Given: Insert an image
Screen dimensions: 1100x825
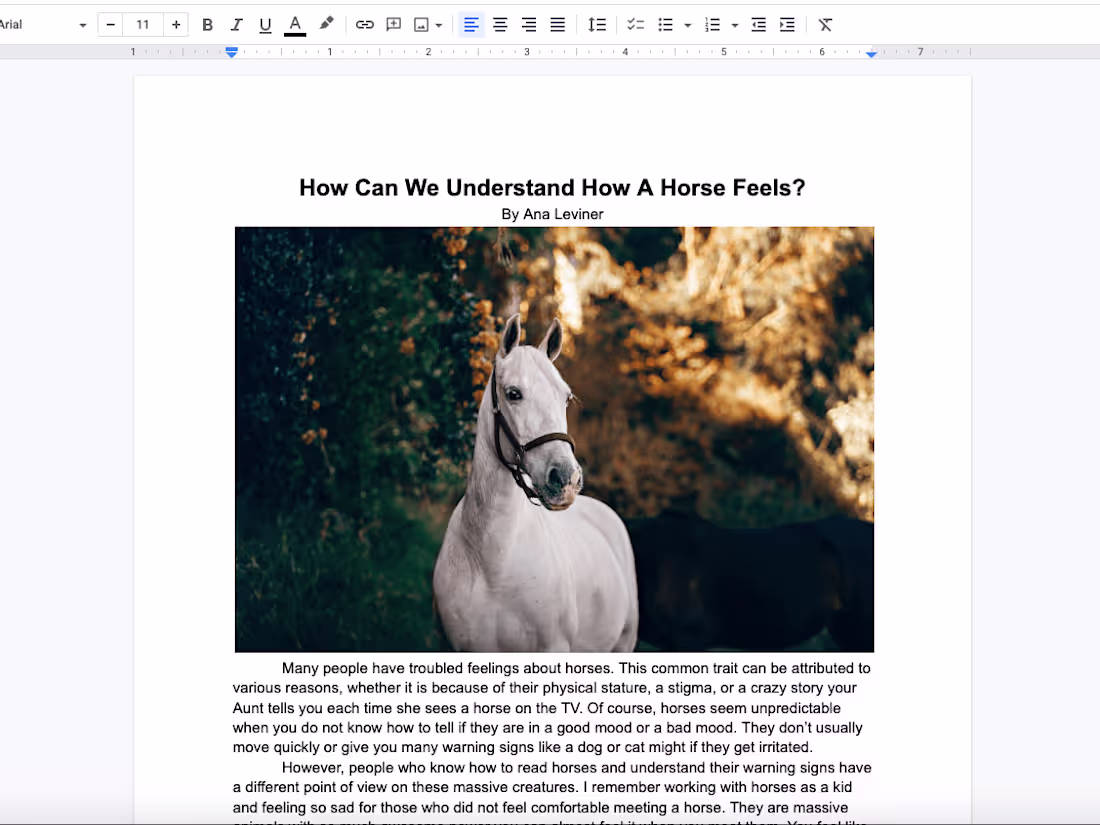Looking at the screenshot, I should click(421, 24).
